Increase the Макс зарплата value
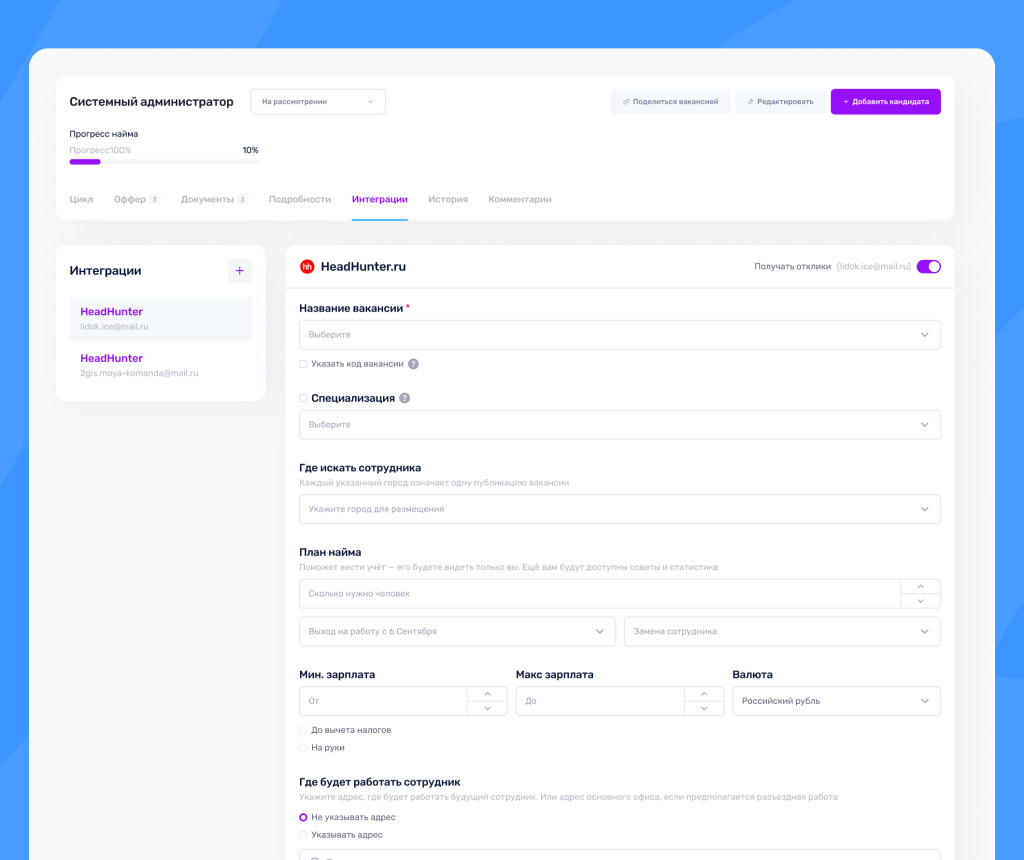The width and height of the screenshot is (1024, 860). (704, 693)
